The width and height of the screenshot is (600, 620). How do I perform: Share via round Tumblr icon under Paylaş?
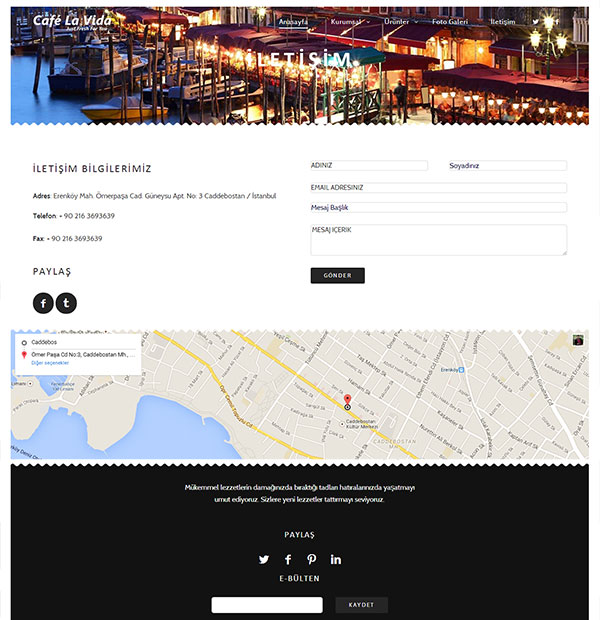(66, 303)
